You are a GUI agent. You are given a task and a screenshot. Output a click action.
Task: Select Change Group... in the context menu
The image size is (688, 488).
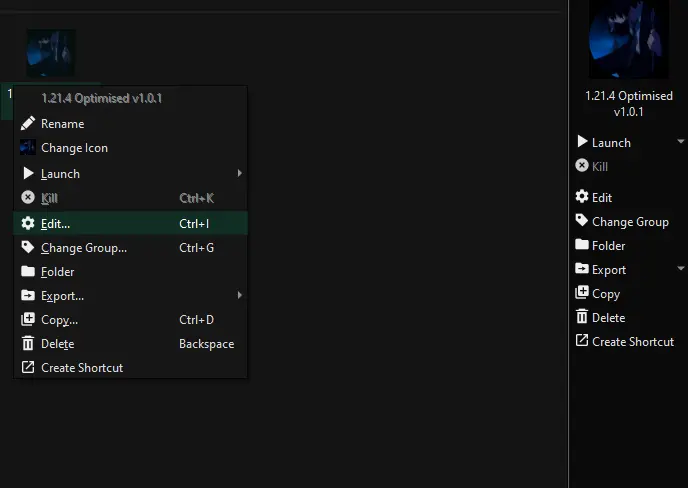point(84,248)
